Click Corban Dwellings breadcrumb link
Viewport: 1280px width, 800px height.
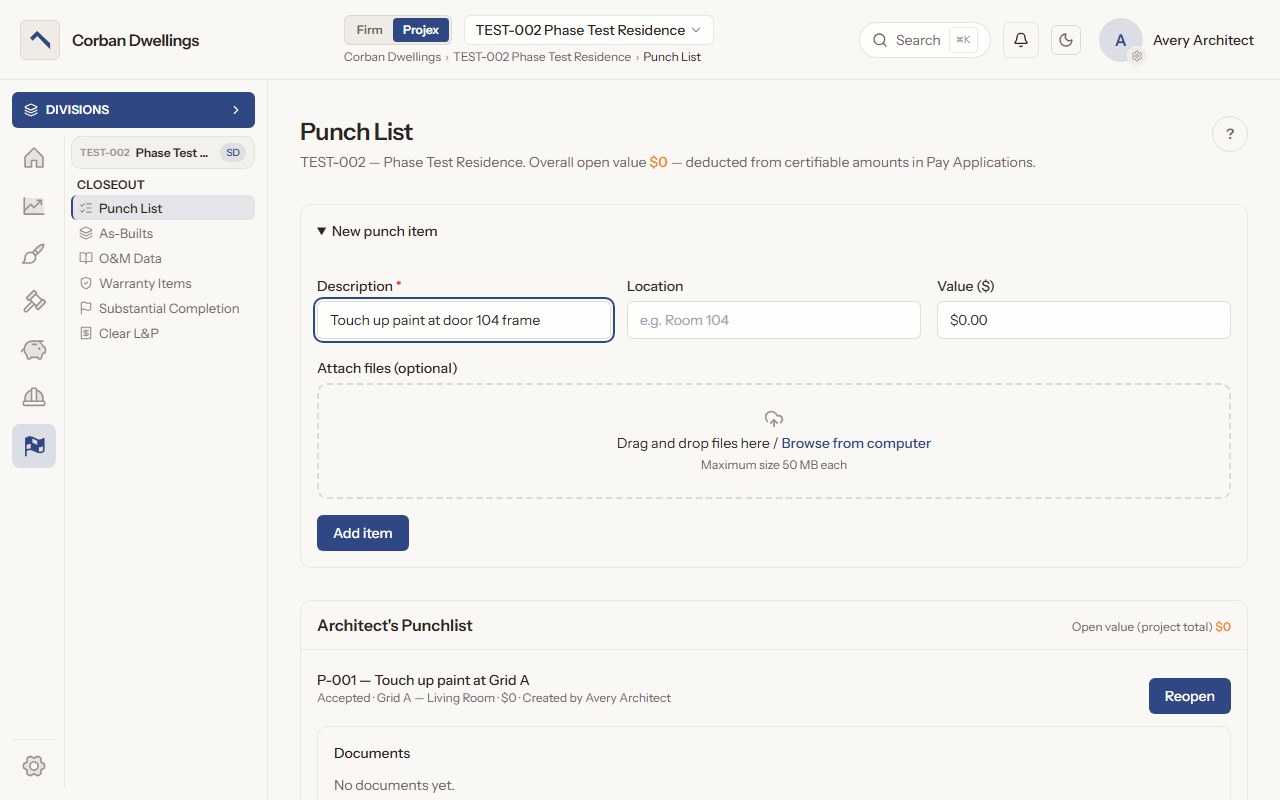pos(392,57)
